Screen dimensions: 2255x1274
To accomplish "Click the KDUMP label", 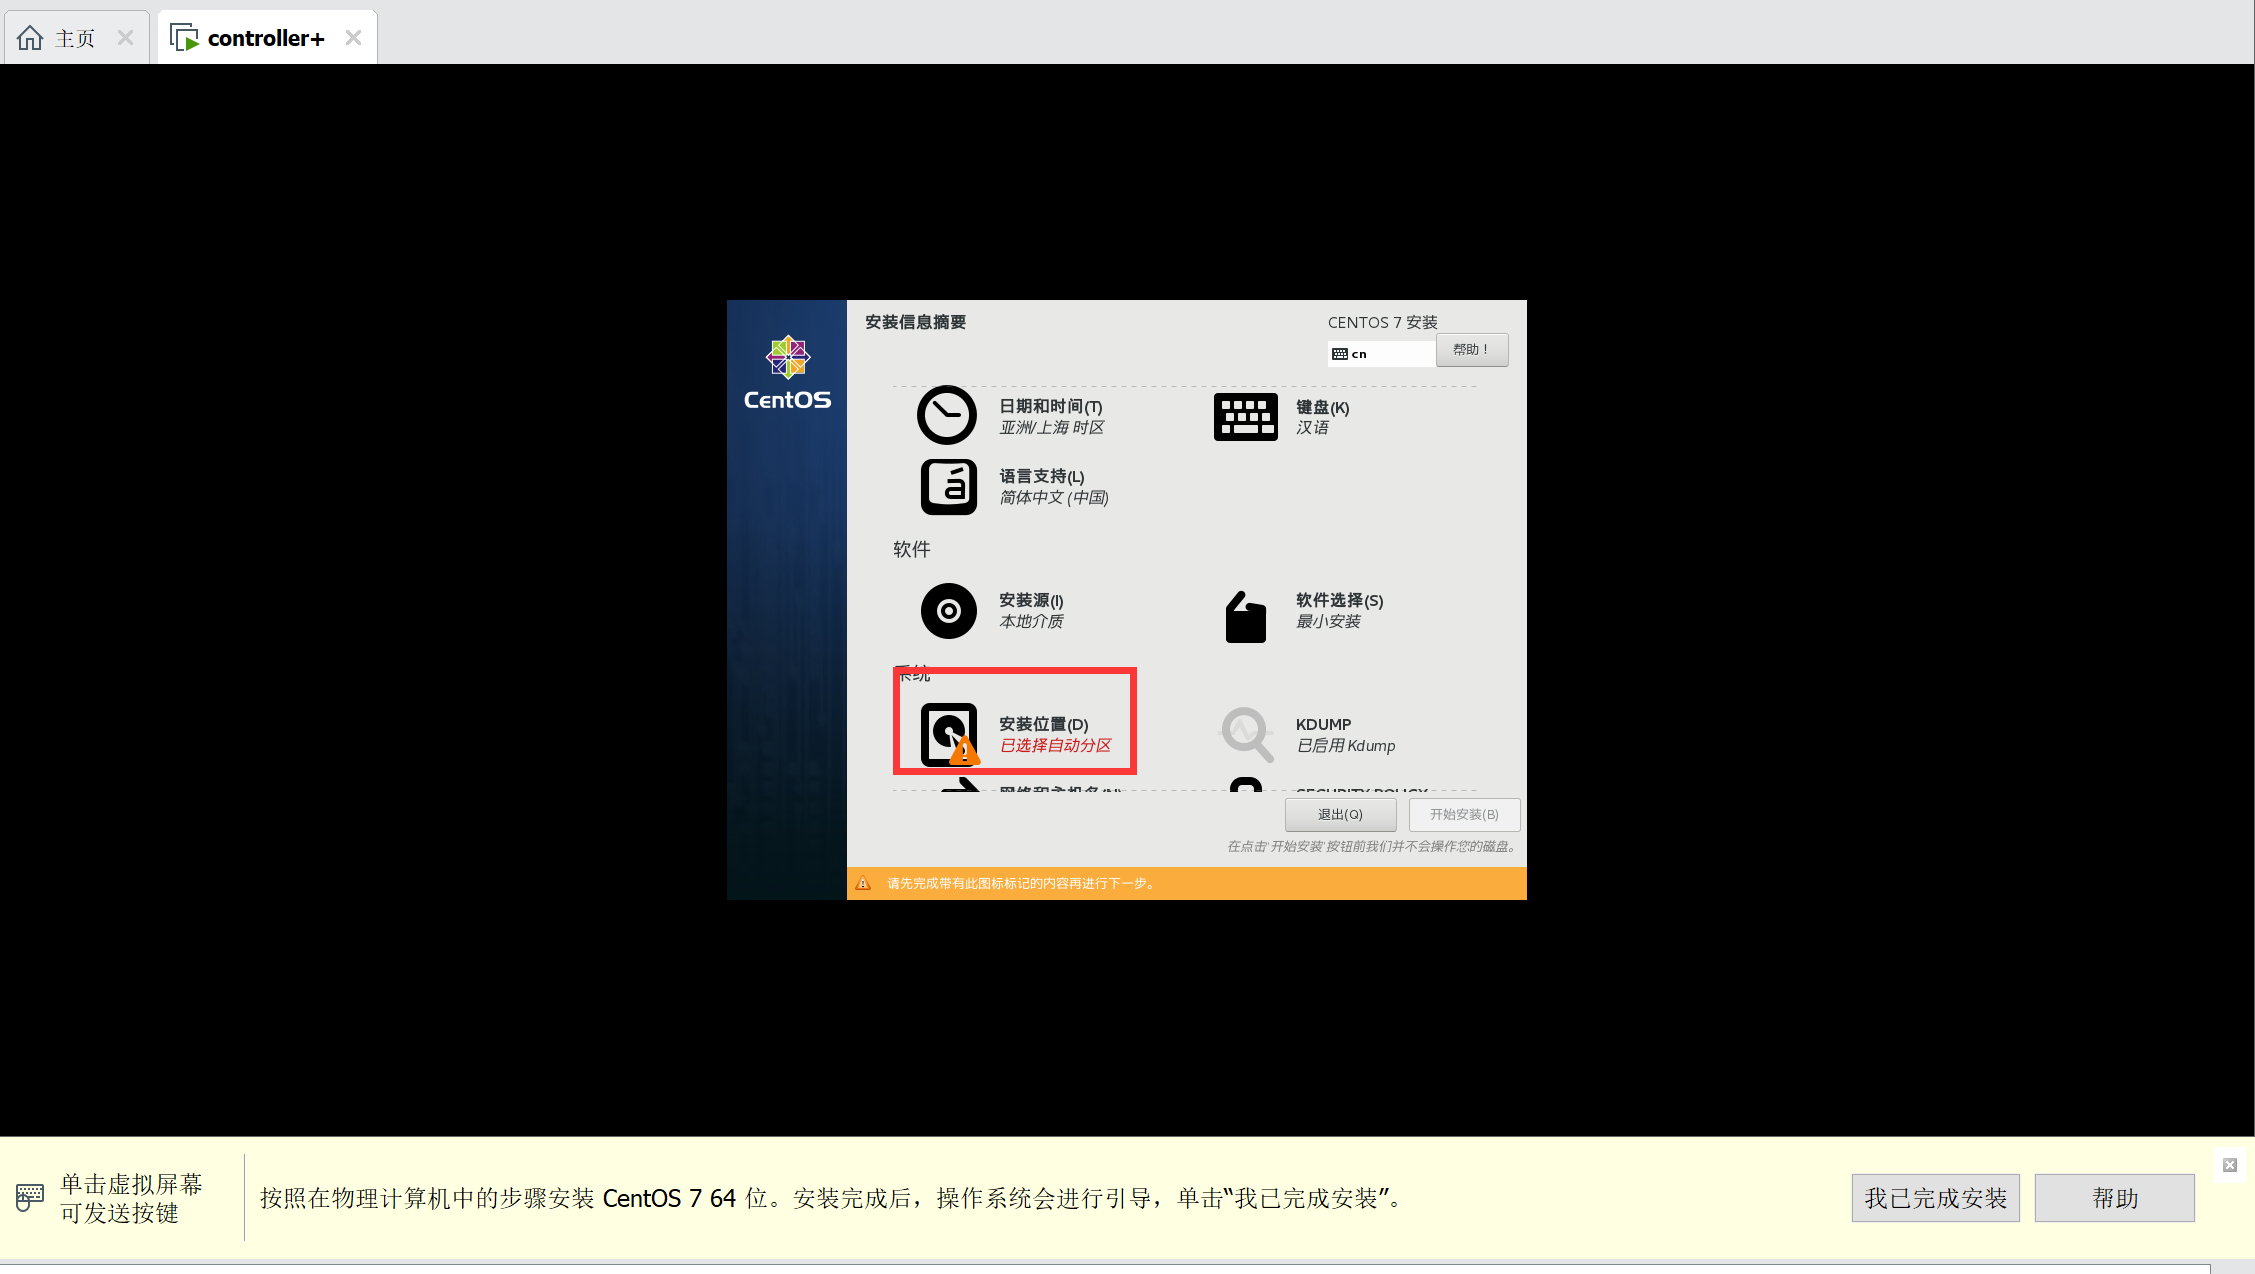I will pos(1323,724).
